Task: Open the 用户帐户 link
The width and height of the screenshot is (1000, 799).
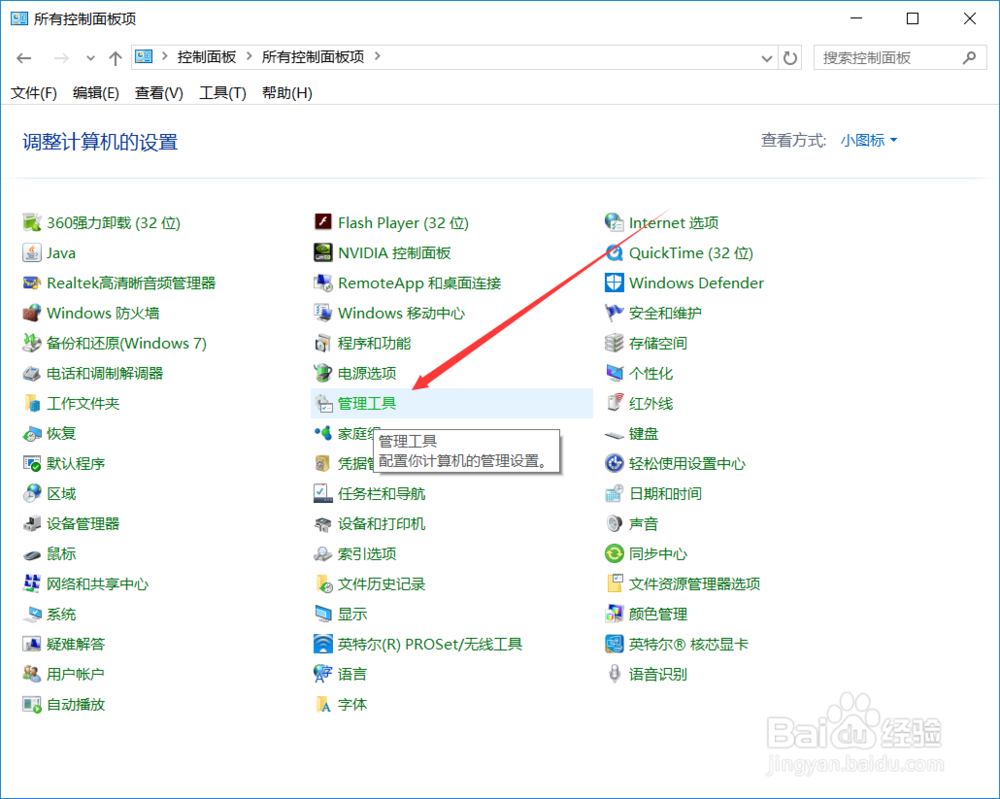Action: (x=75, y=674)
